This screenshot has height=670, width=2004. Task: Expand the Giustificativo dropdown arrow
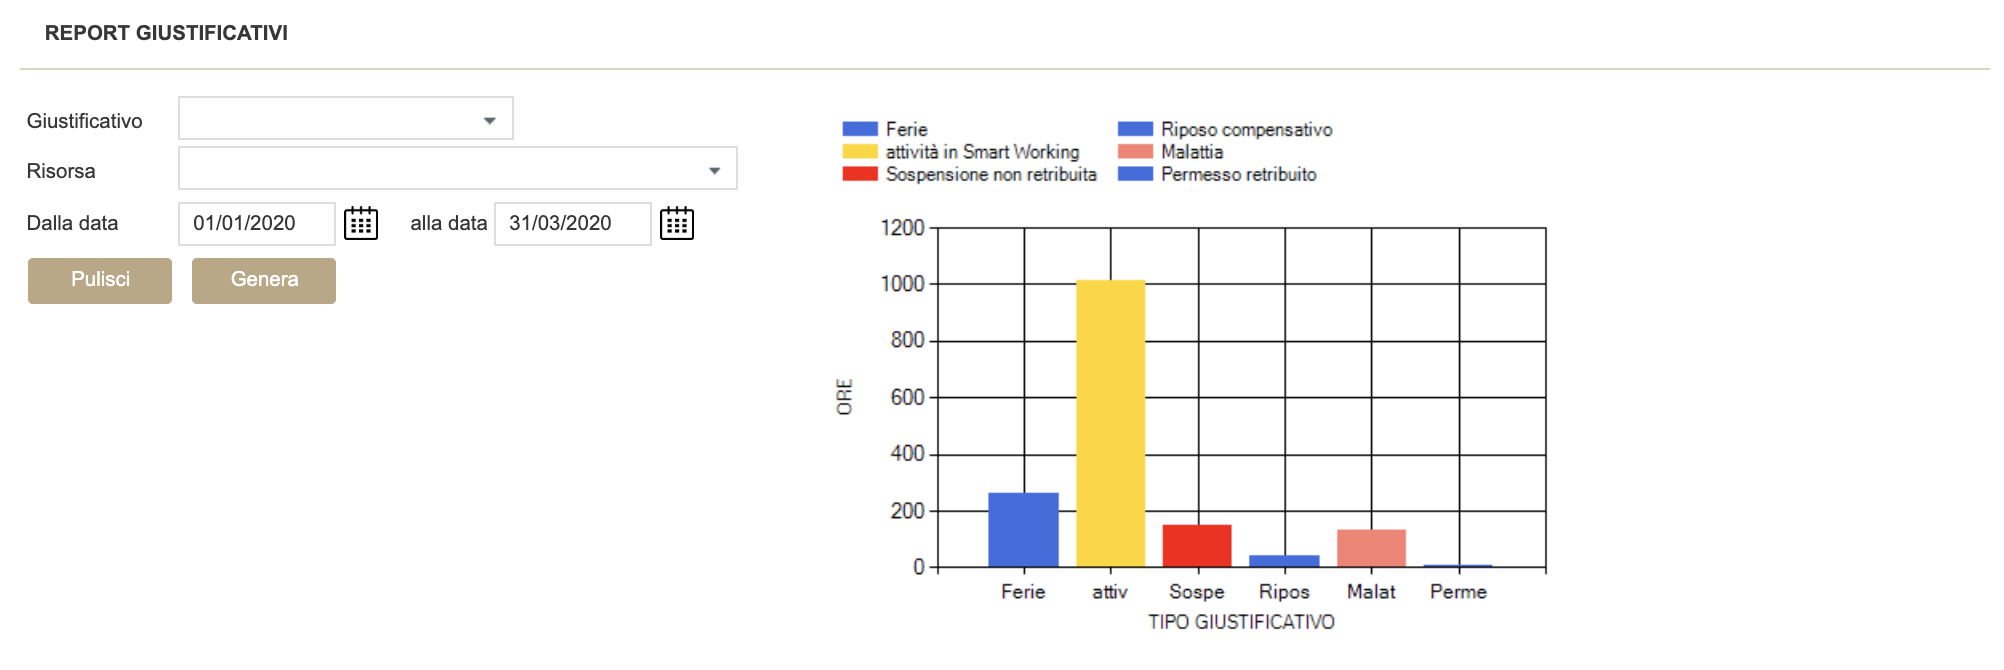pyautogui.click(x=489, y=120)
